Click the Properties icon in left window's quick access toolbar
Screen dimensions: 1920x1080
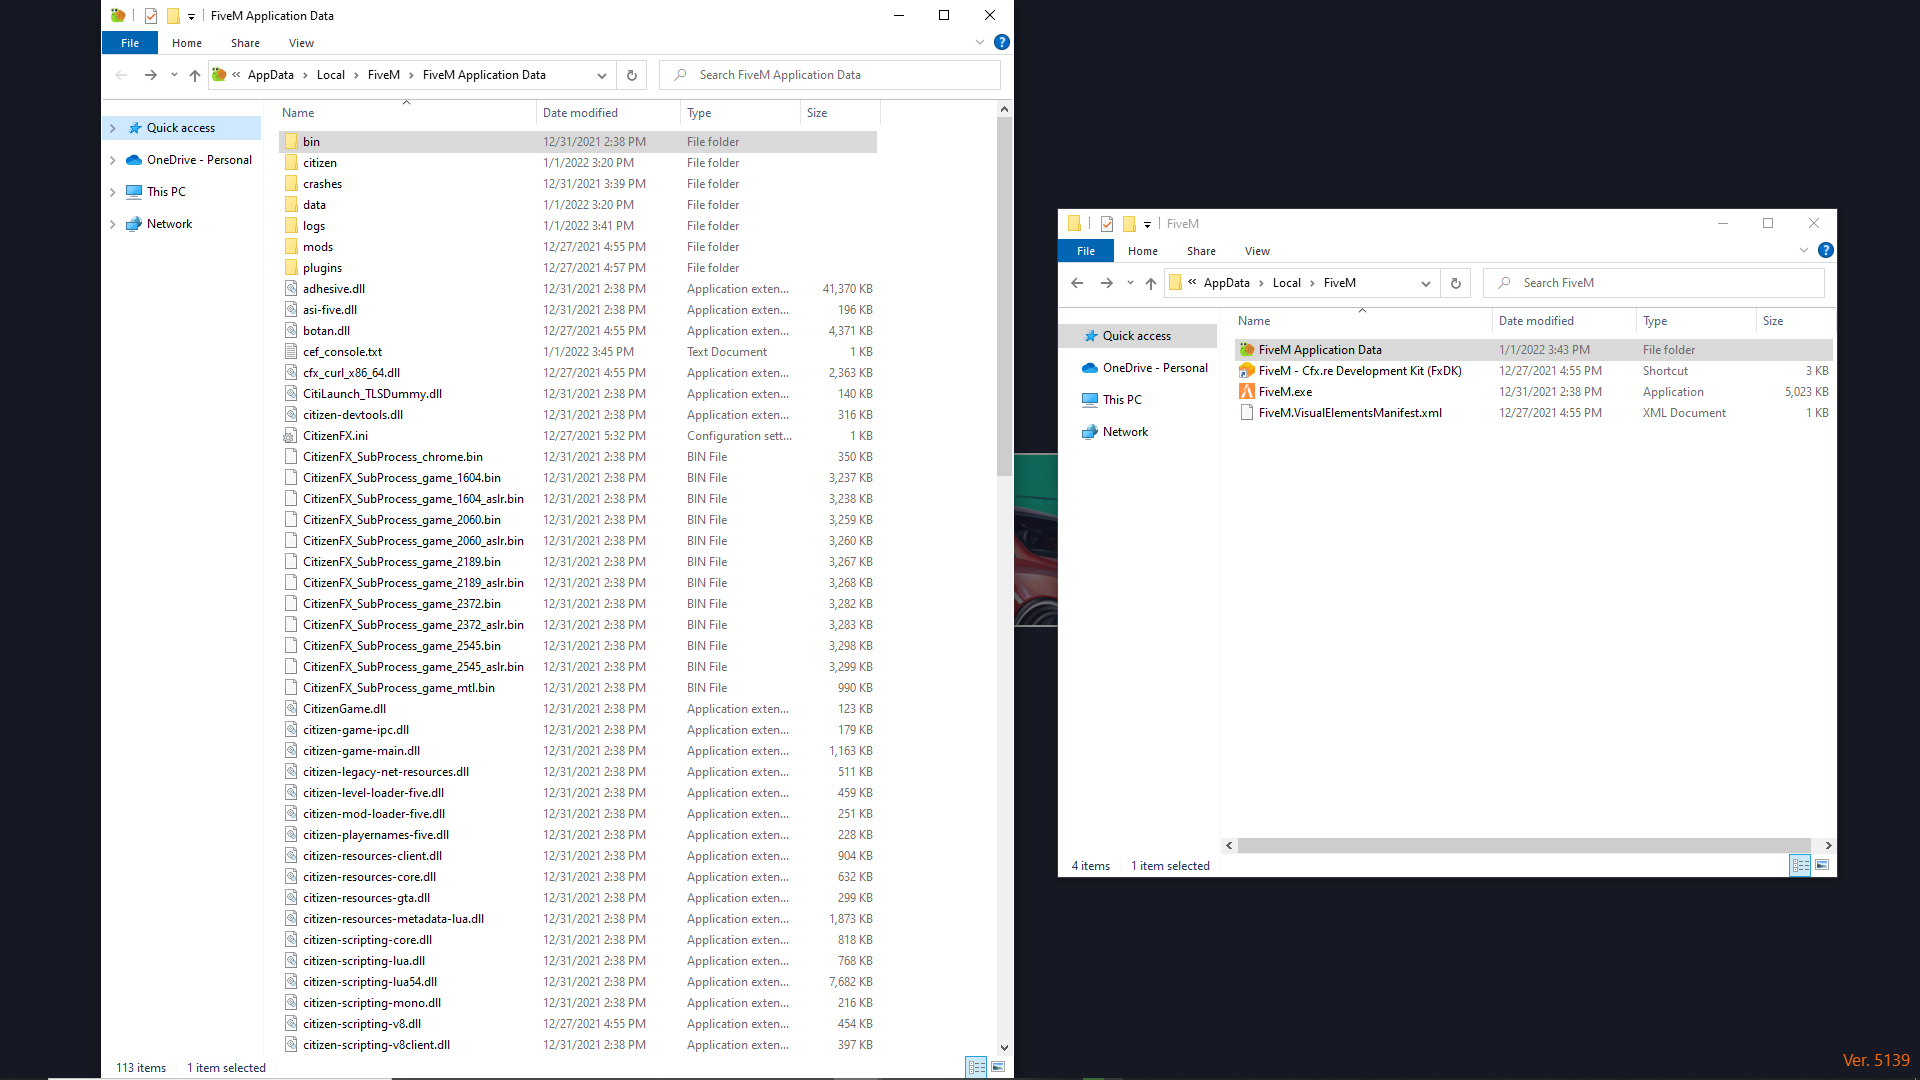151,16
